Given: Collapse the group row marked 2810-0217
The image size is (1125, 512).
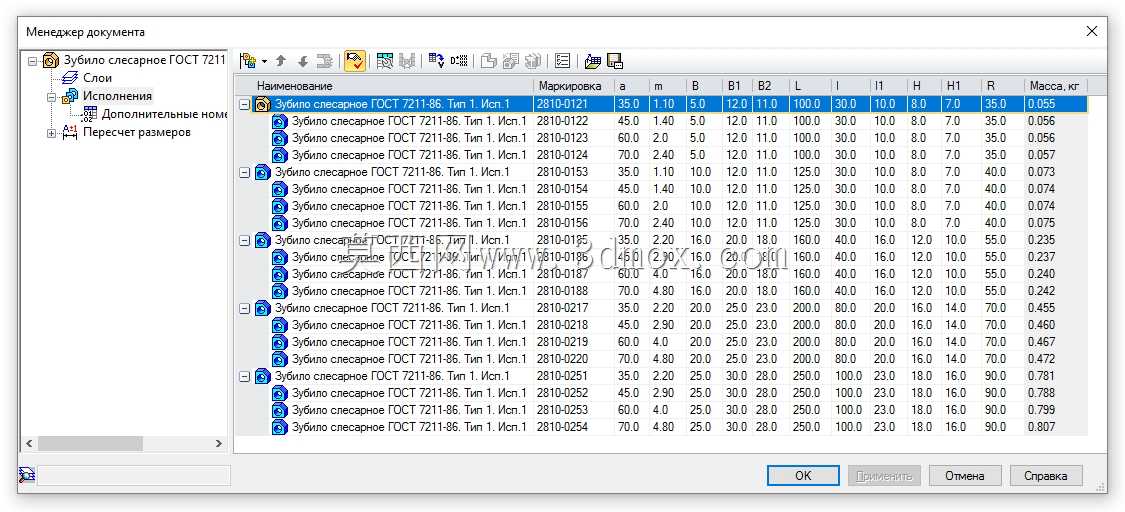Looking at the screenshot, I should [x=244, y=308].
